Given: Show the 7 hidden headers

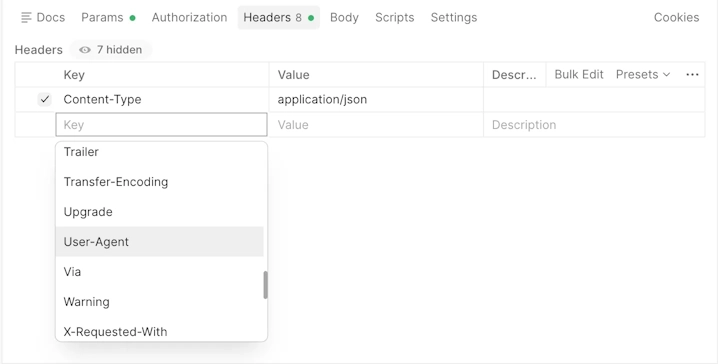Looking at the screenshot, I should click(x=110, y=49).
